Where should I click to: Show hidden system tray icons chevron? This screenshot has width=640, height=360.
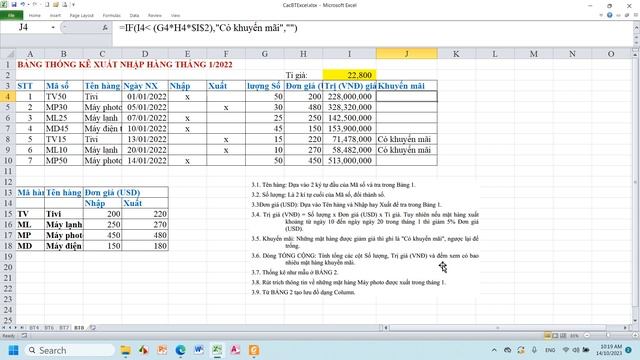click(494, 350)
